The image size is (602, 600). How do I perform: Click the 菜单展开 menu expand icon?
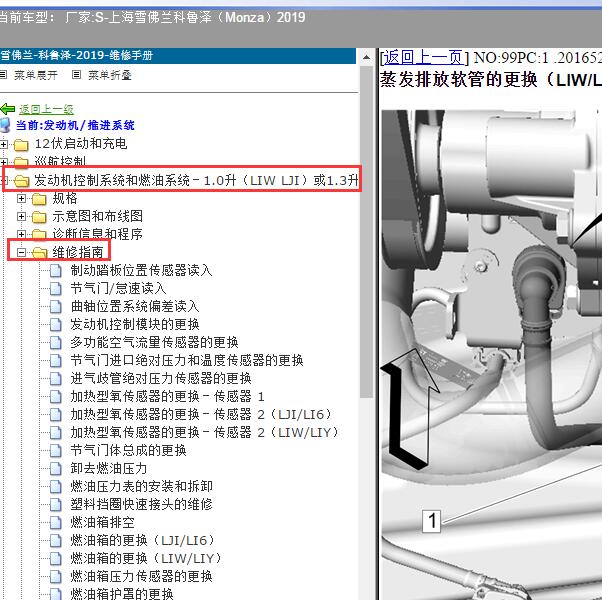[3, 74]
